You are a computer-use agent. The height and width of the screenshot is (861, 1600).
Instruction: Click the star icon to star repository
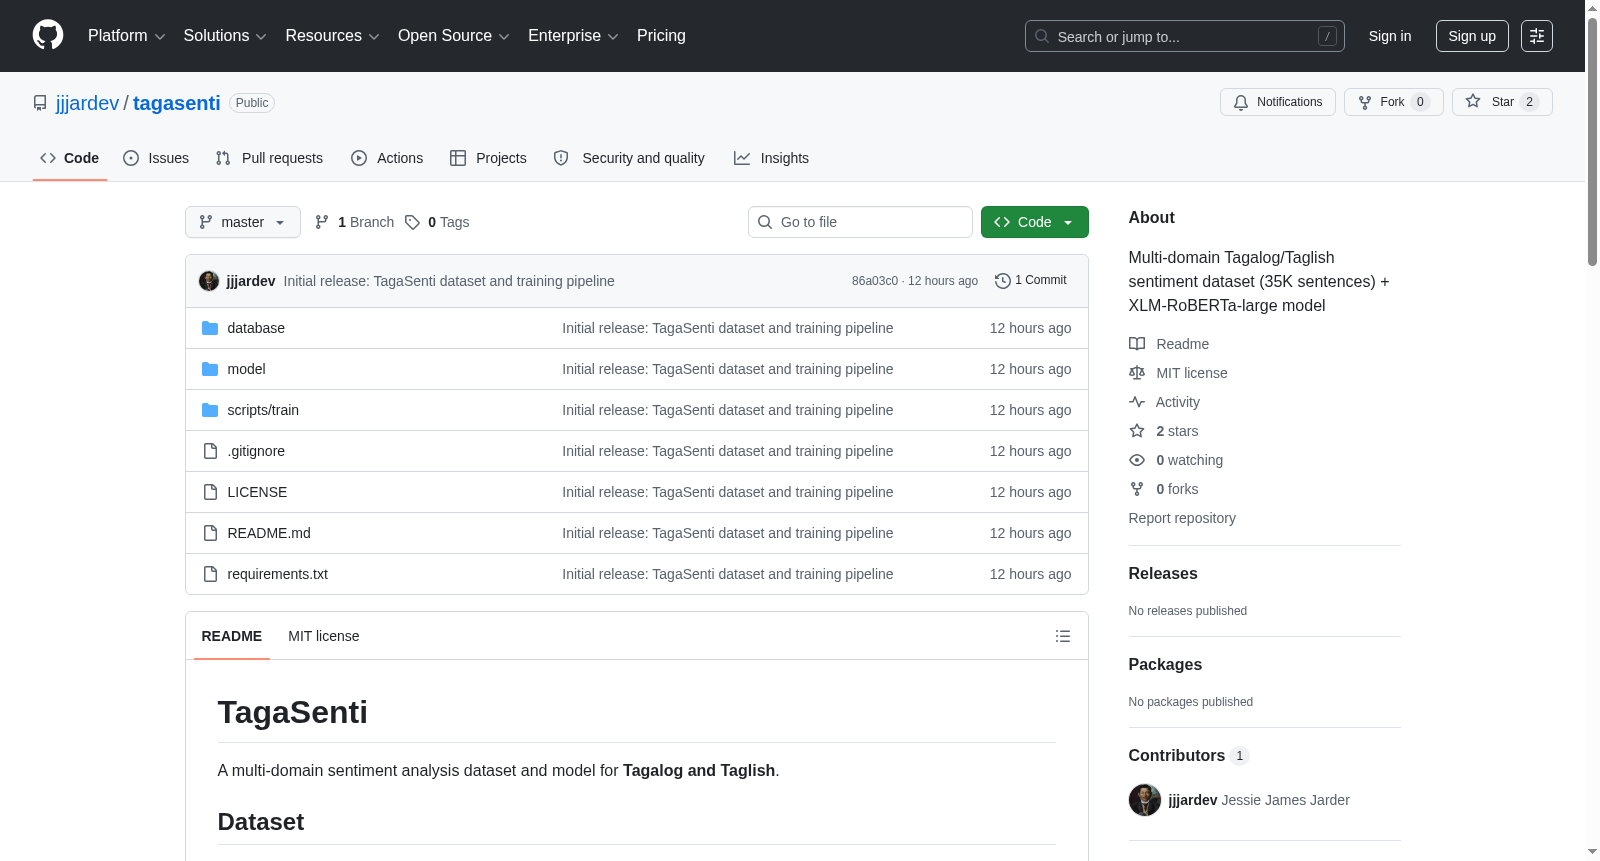click(x=1473, y=101)
